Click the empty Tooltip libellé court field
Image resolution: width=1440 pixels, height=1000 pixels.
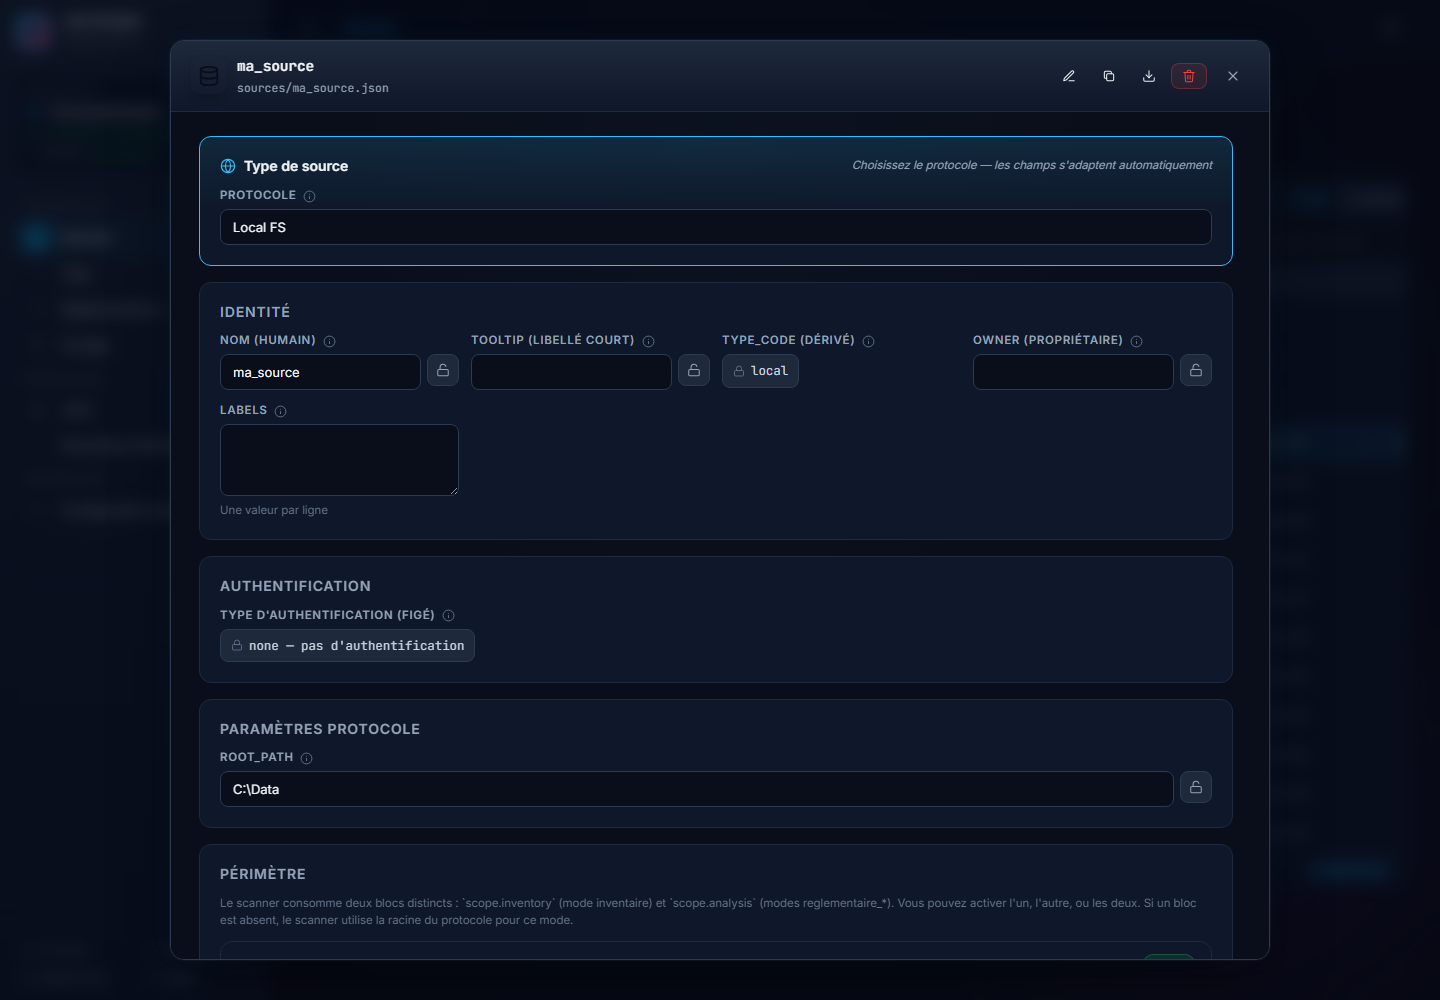click(x=571, y=372)
